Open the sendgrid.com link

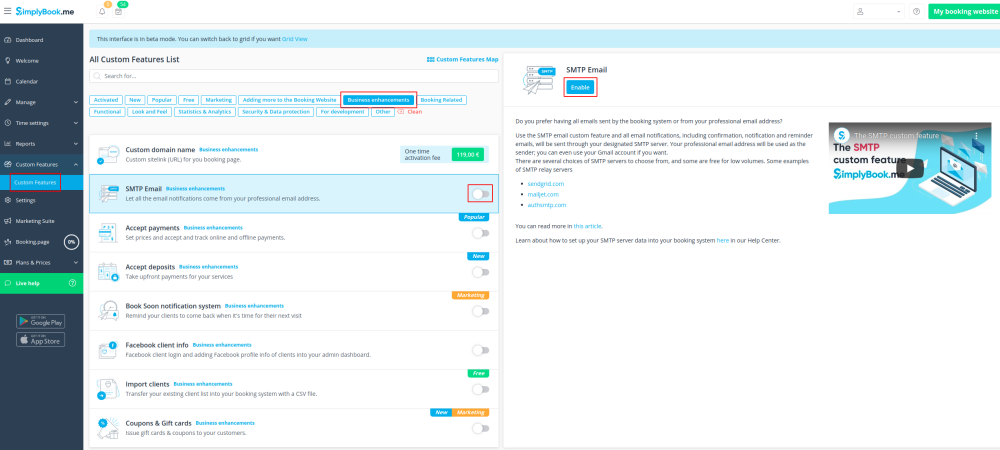tap(546, 184)
